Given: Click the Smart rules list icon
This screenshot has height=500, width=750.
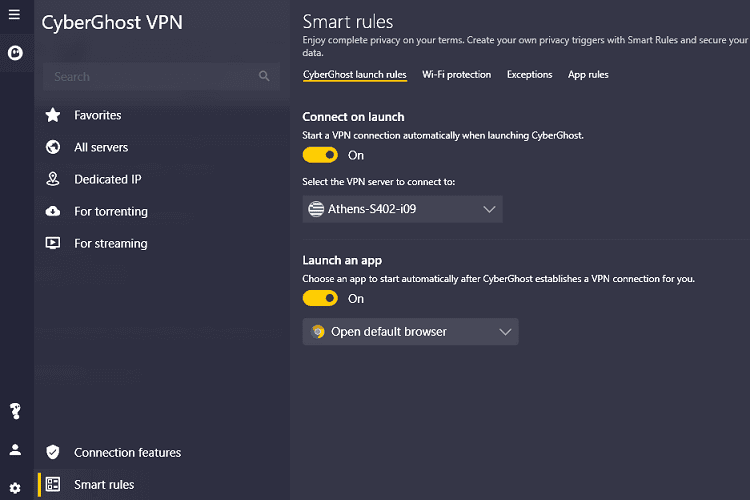Looking at the screenshot, I should (53, 484).
